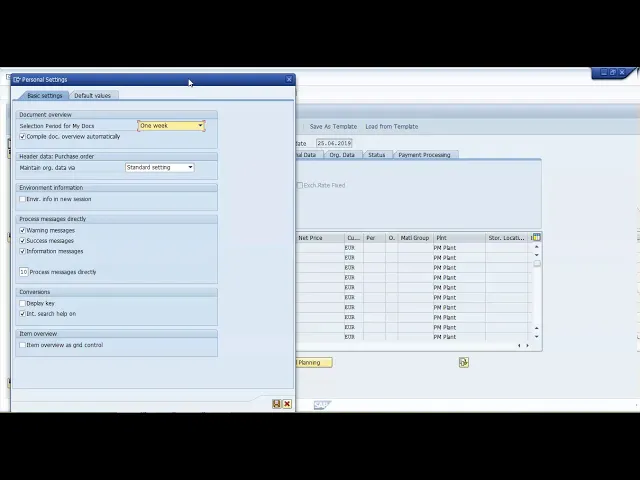The height and width of the screenshot is (480, 640).
Task: Click the horizontal scroll right arrow of item table
Action: tap(527, 346)
